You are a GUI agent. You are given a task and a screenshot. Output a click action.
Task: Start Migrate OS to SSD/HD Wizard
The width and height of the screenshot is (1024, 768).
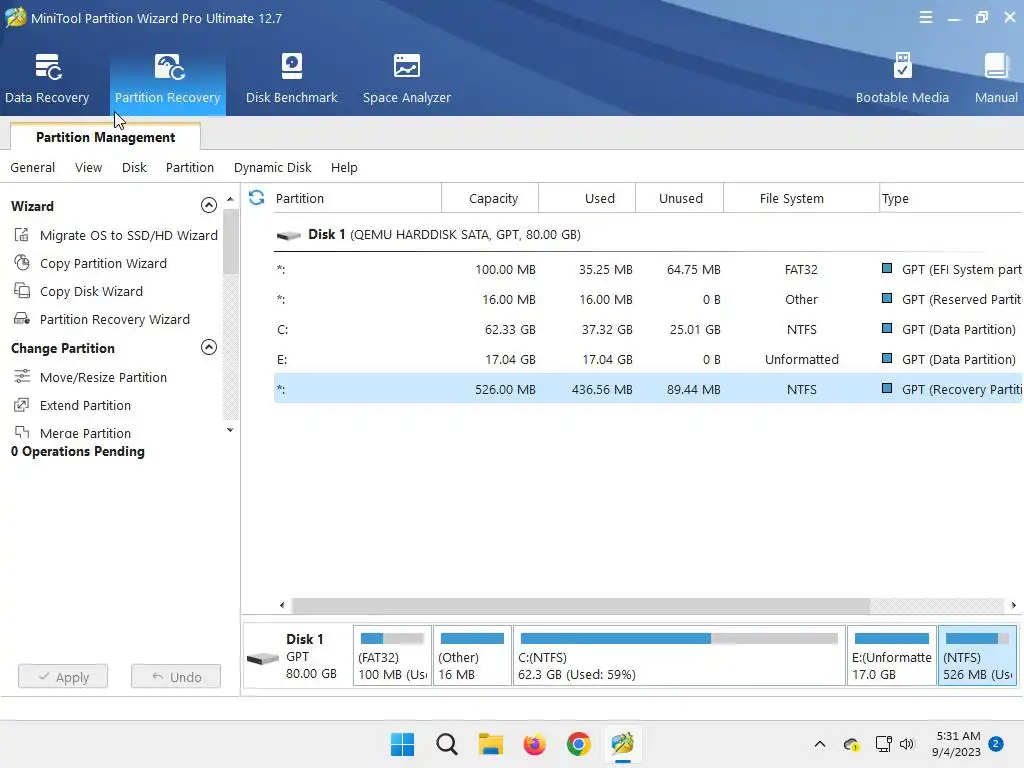(129, 235)
